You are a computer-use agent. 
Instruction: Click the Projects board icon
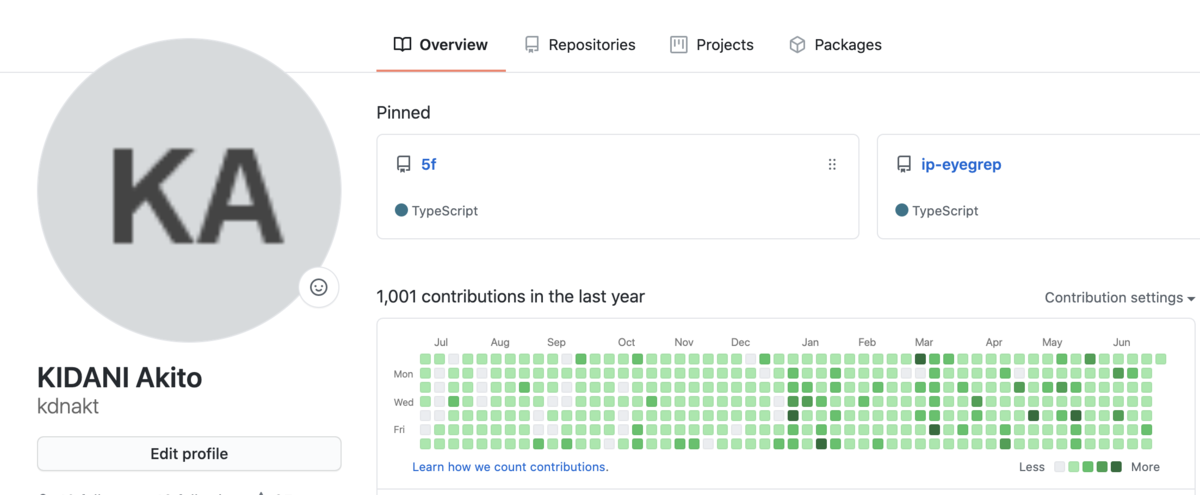tap(679, 45)
